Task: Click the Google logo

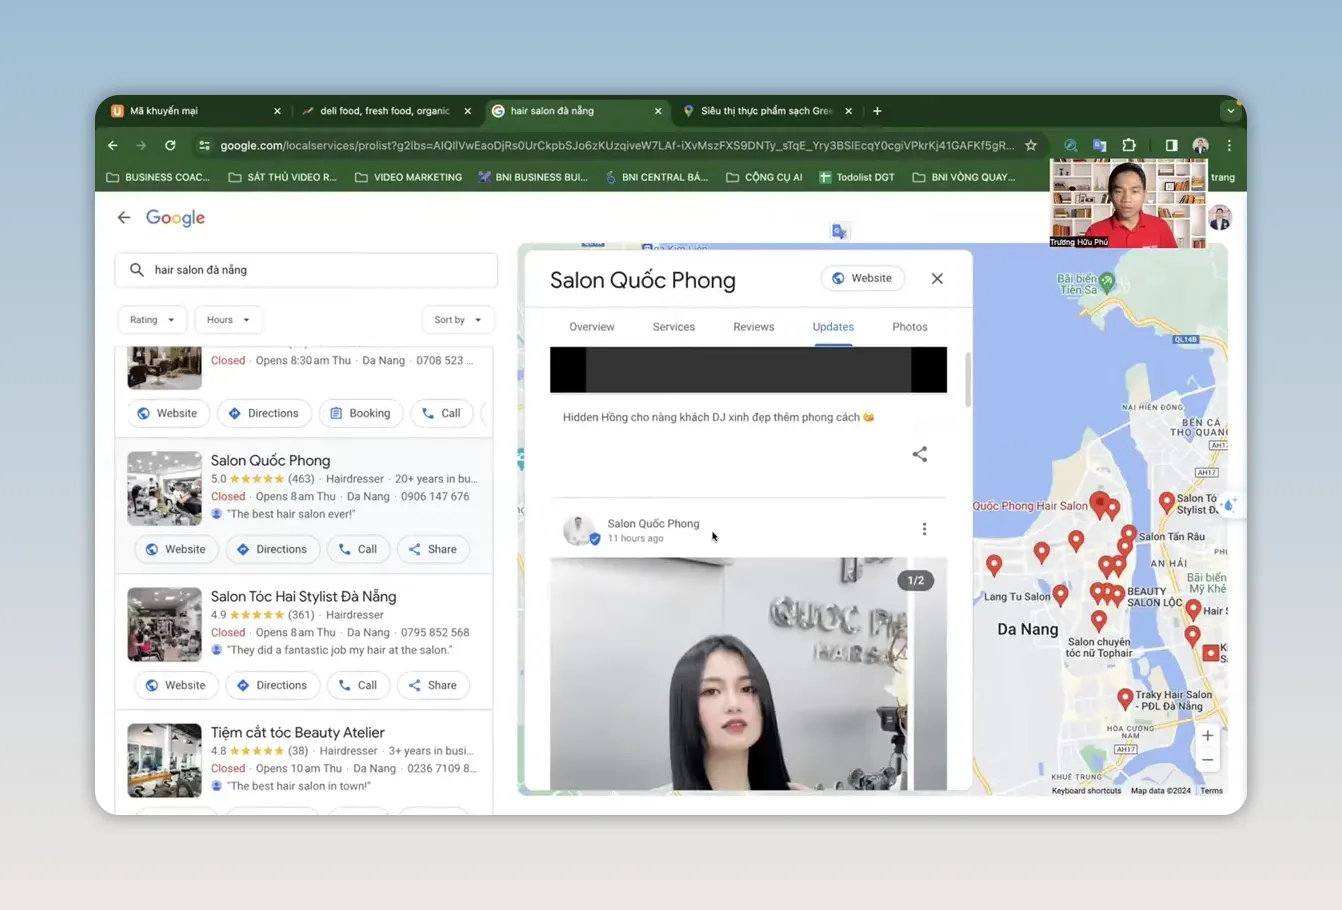Action: tap(175, 218)
